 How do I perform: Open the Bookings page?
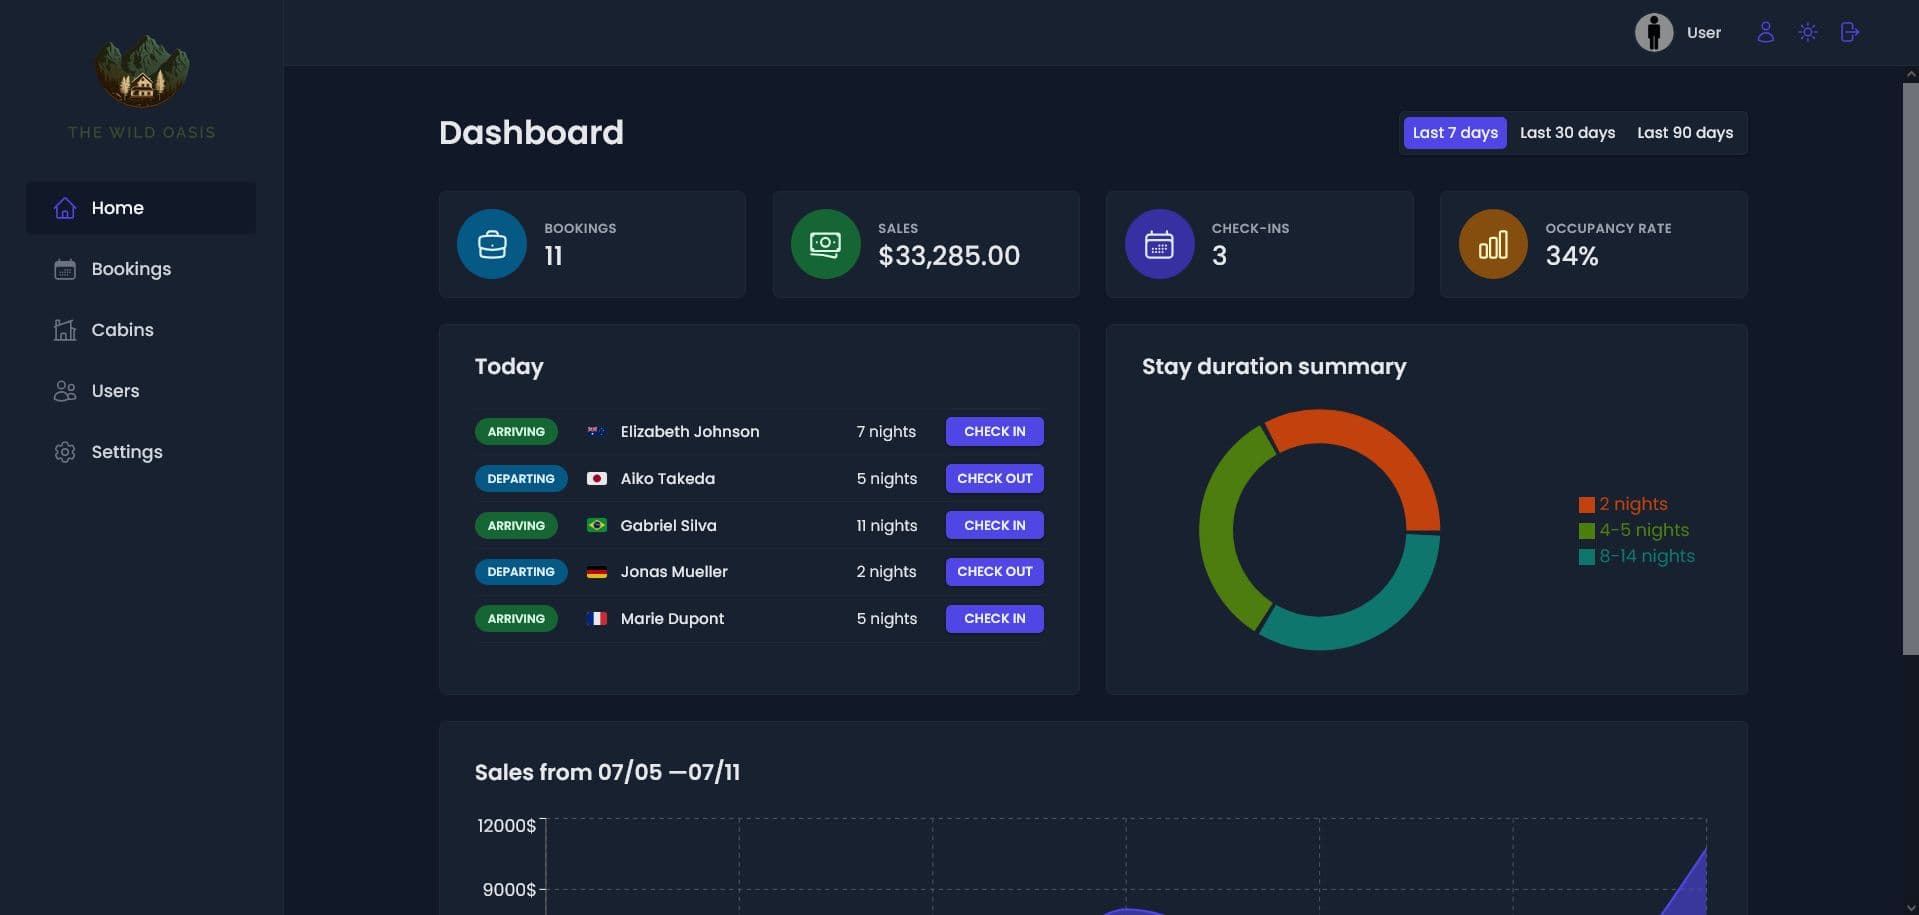point(141,269)
